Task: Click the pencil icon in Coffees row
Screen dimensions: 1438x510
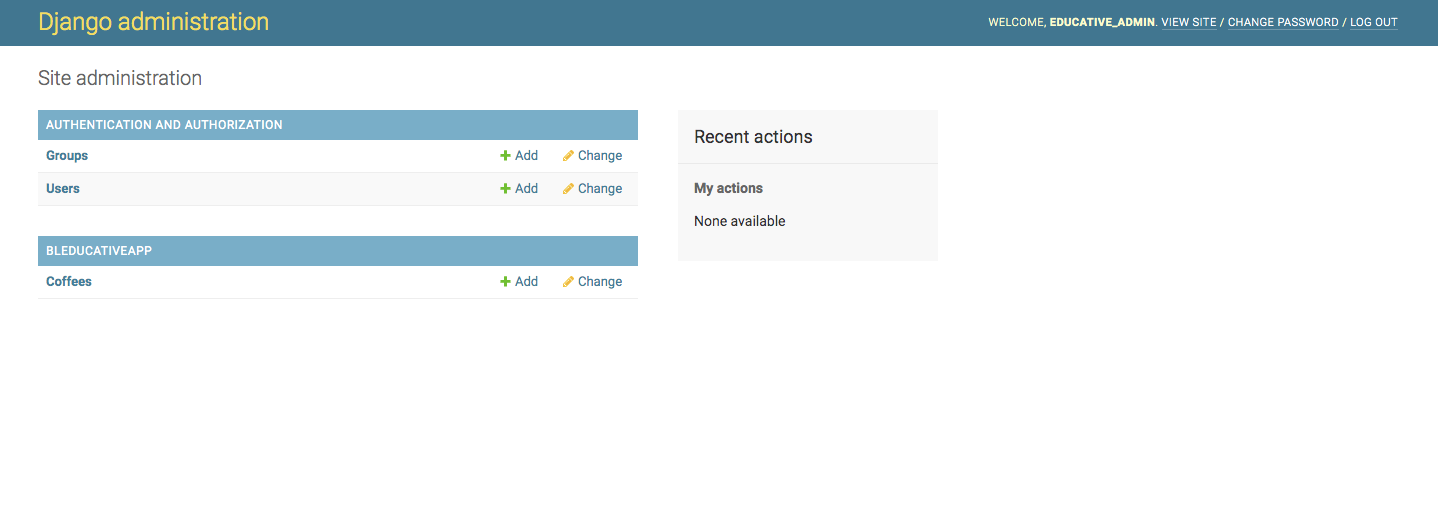Action: point(568,282)
